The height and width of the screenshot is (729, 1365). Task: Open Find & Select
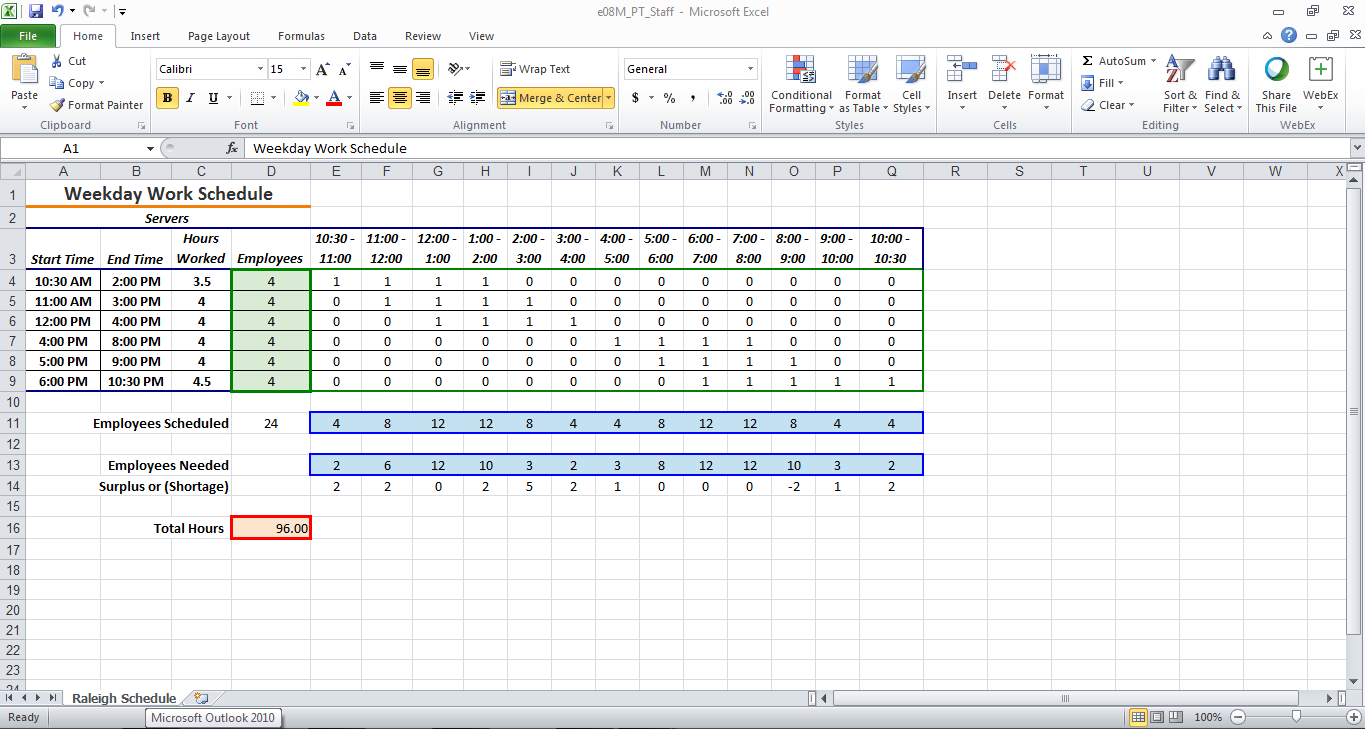coord(1220,84)
